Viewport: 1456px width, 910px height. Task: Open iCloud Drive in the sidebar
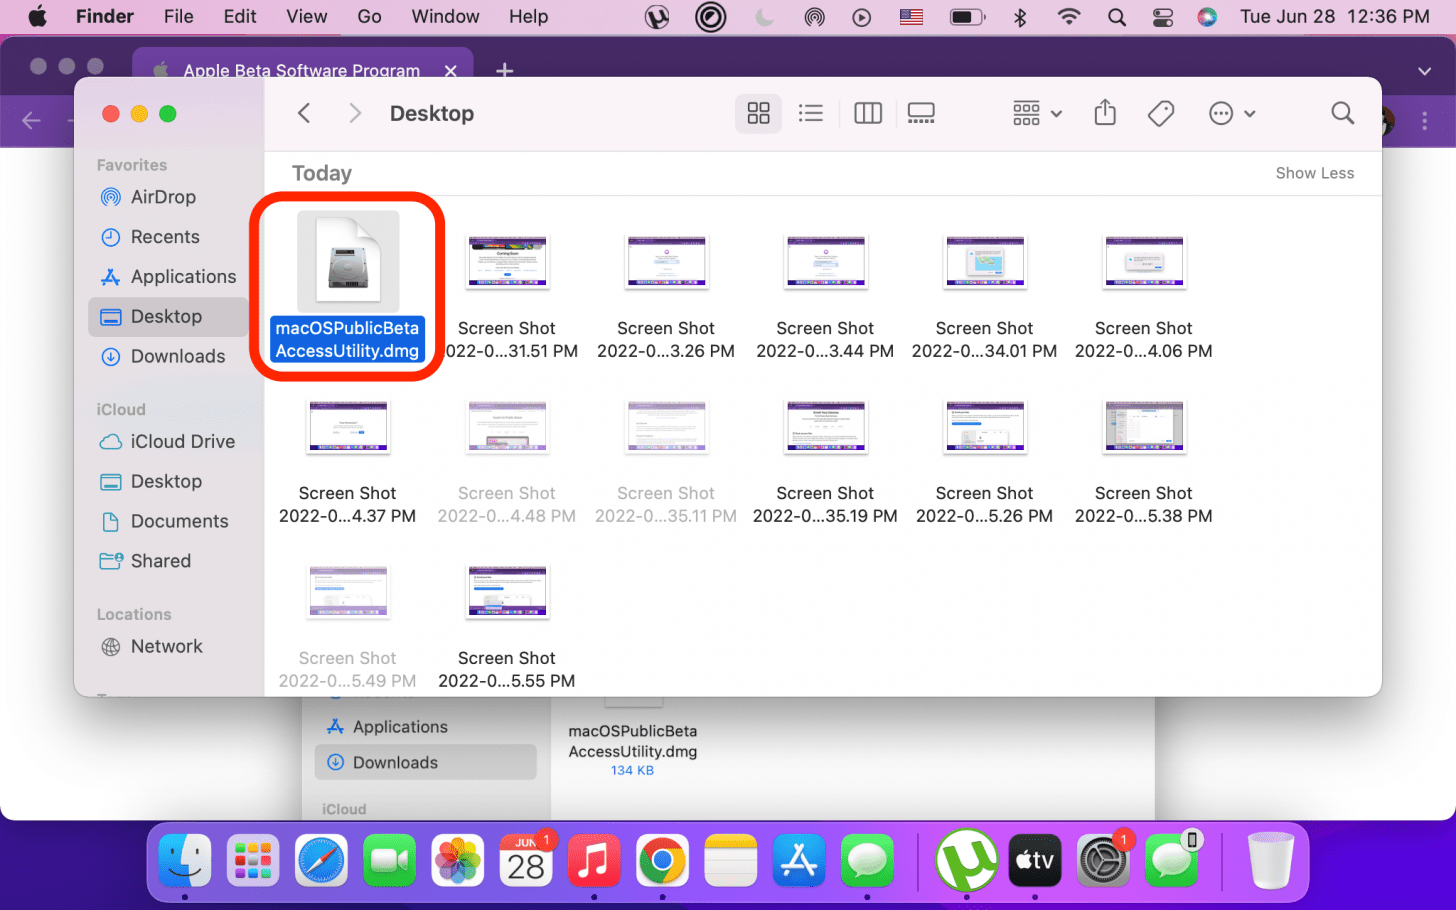(182, 442)
